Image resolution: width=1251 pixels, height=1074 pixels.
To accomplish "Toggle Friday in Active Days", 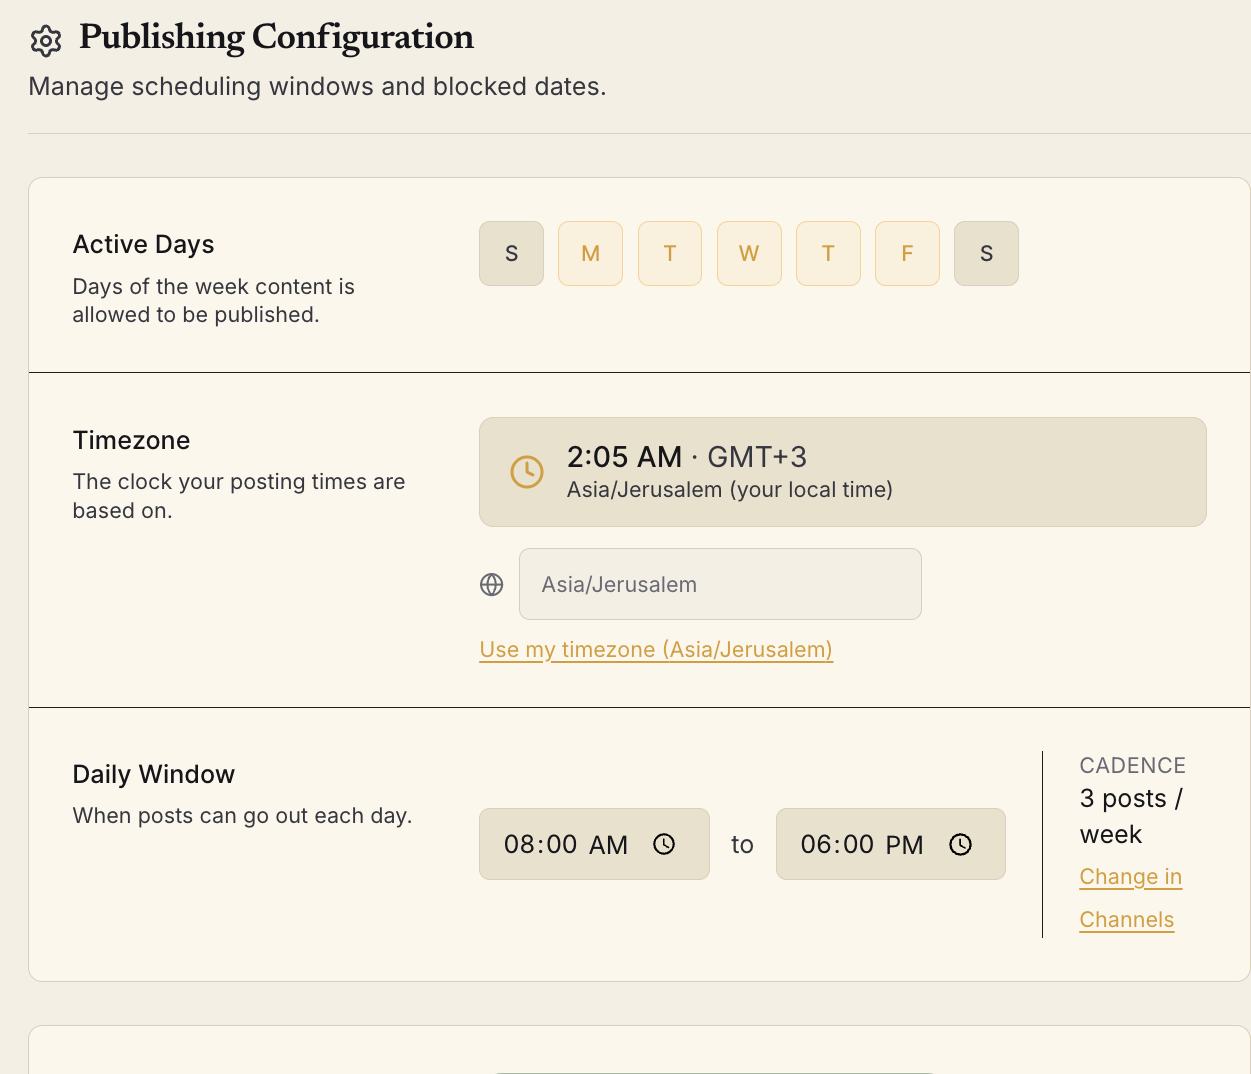I will (x=907, y=253).
